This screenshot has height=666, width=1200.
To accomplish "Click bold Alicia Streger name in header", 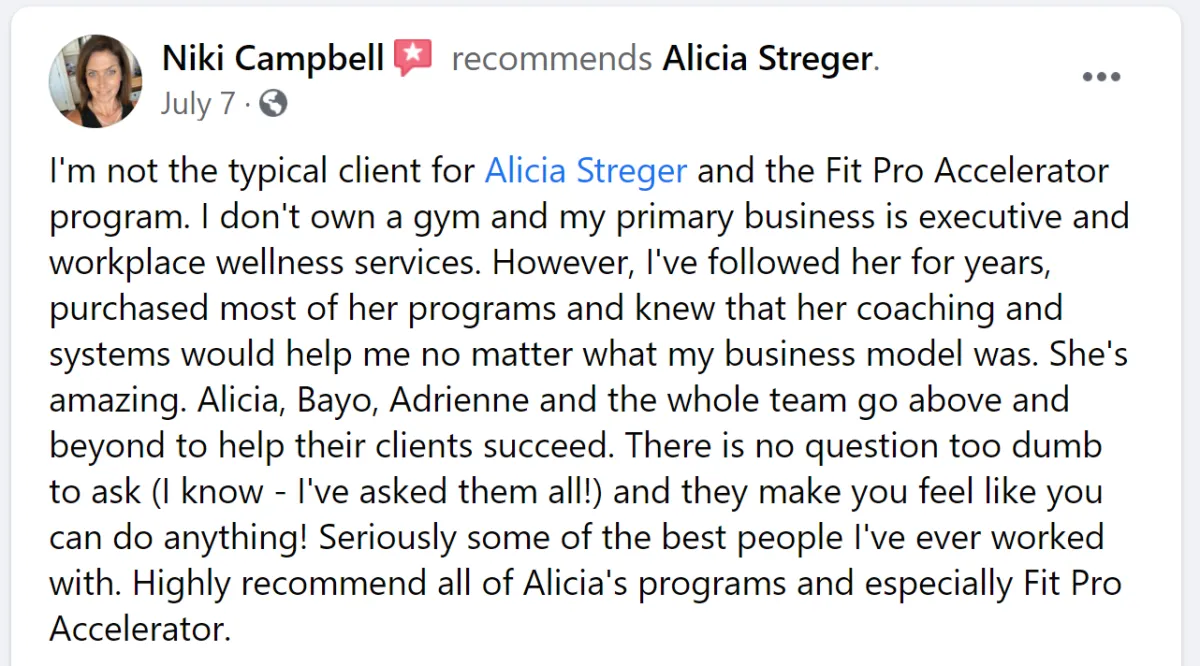I will [x=768, y=58].
